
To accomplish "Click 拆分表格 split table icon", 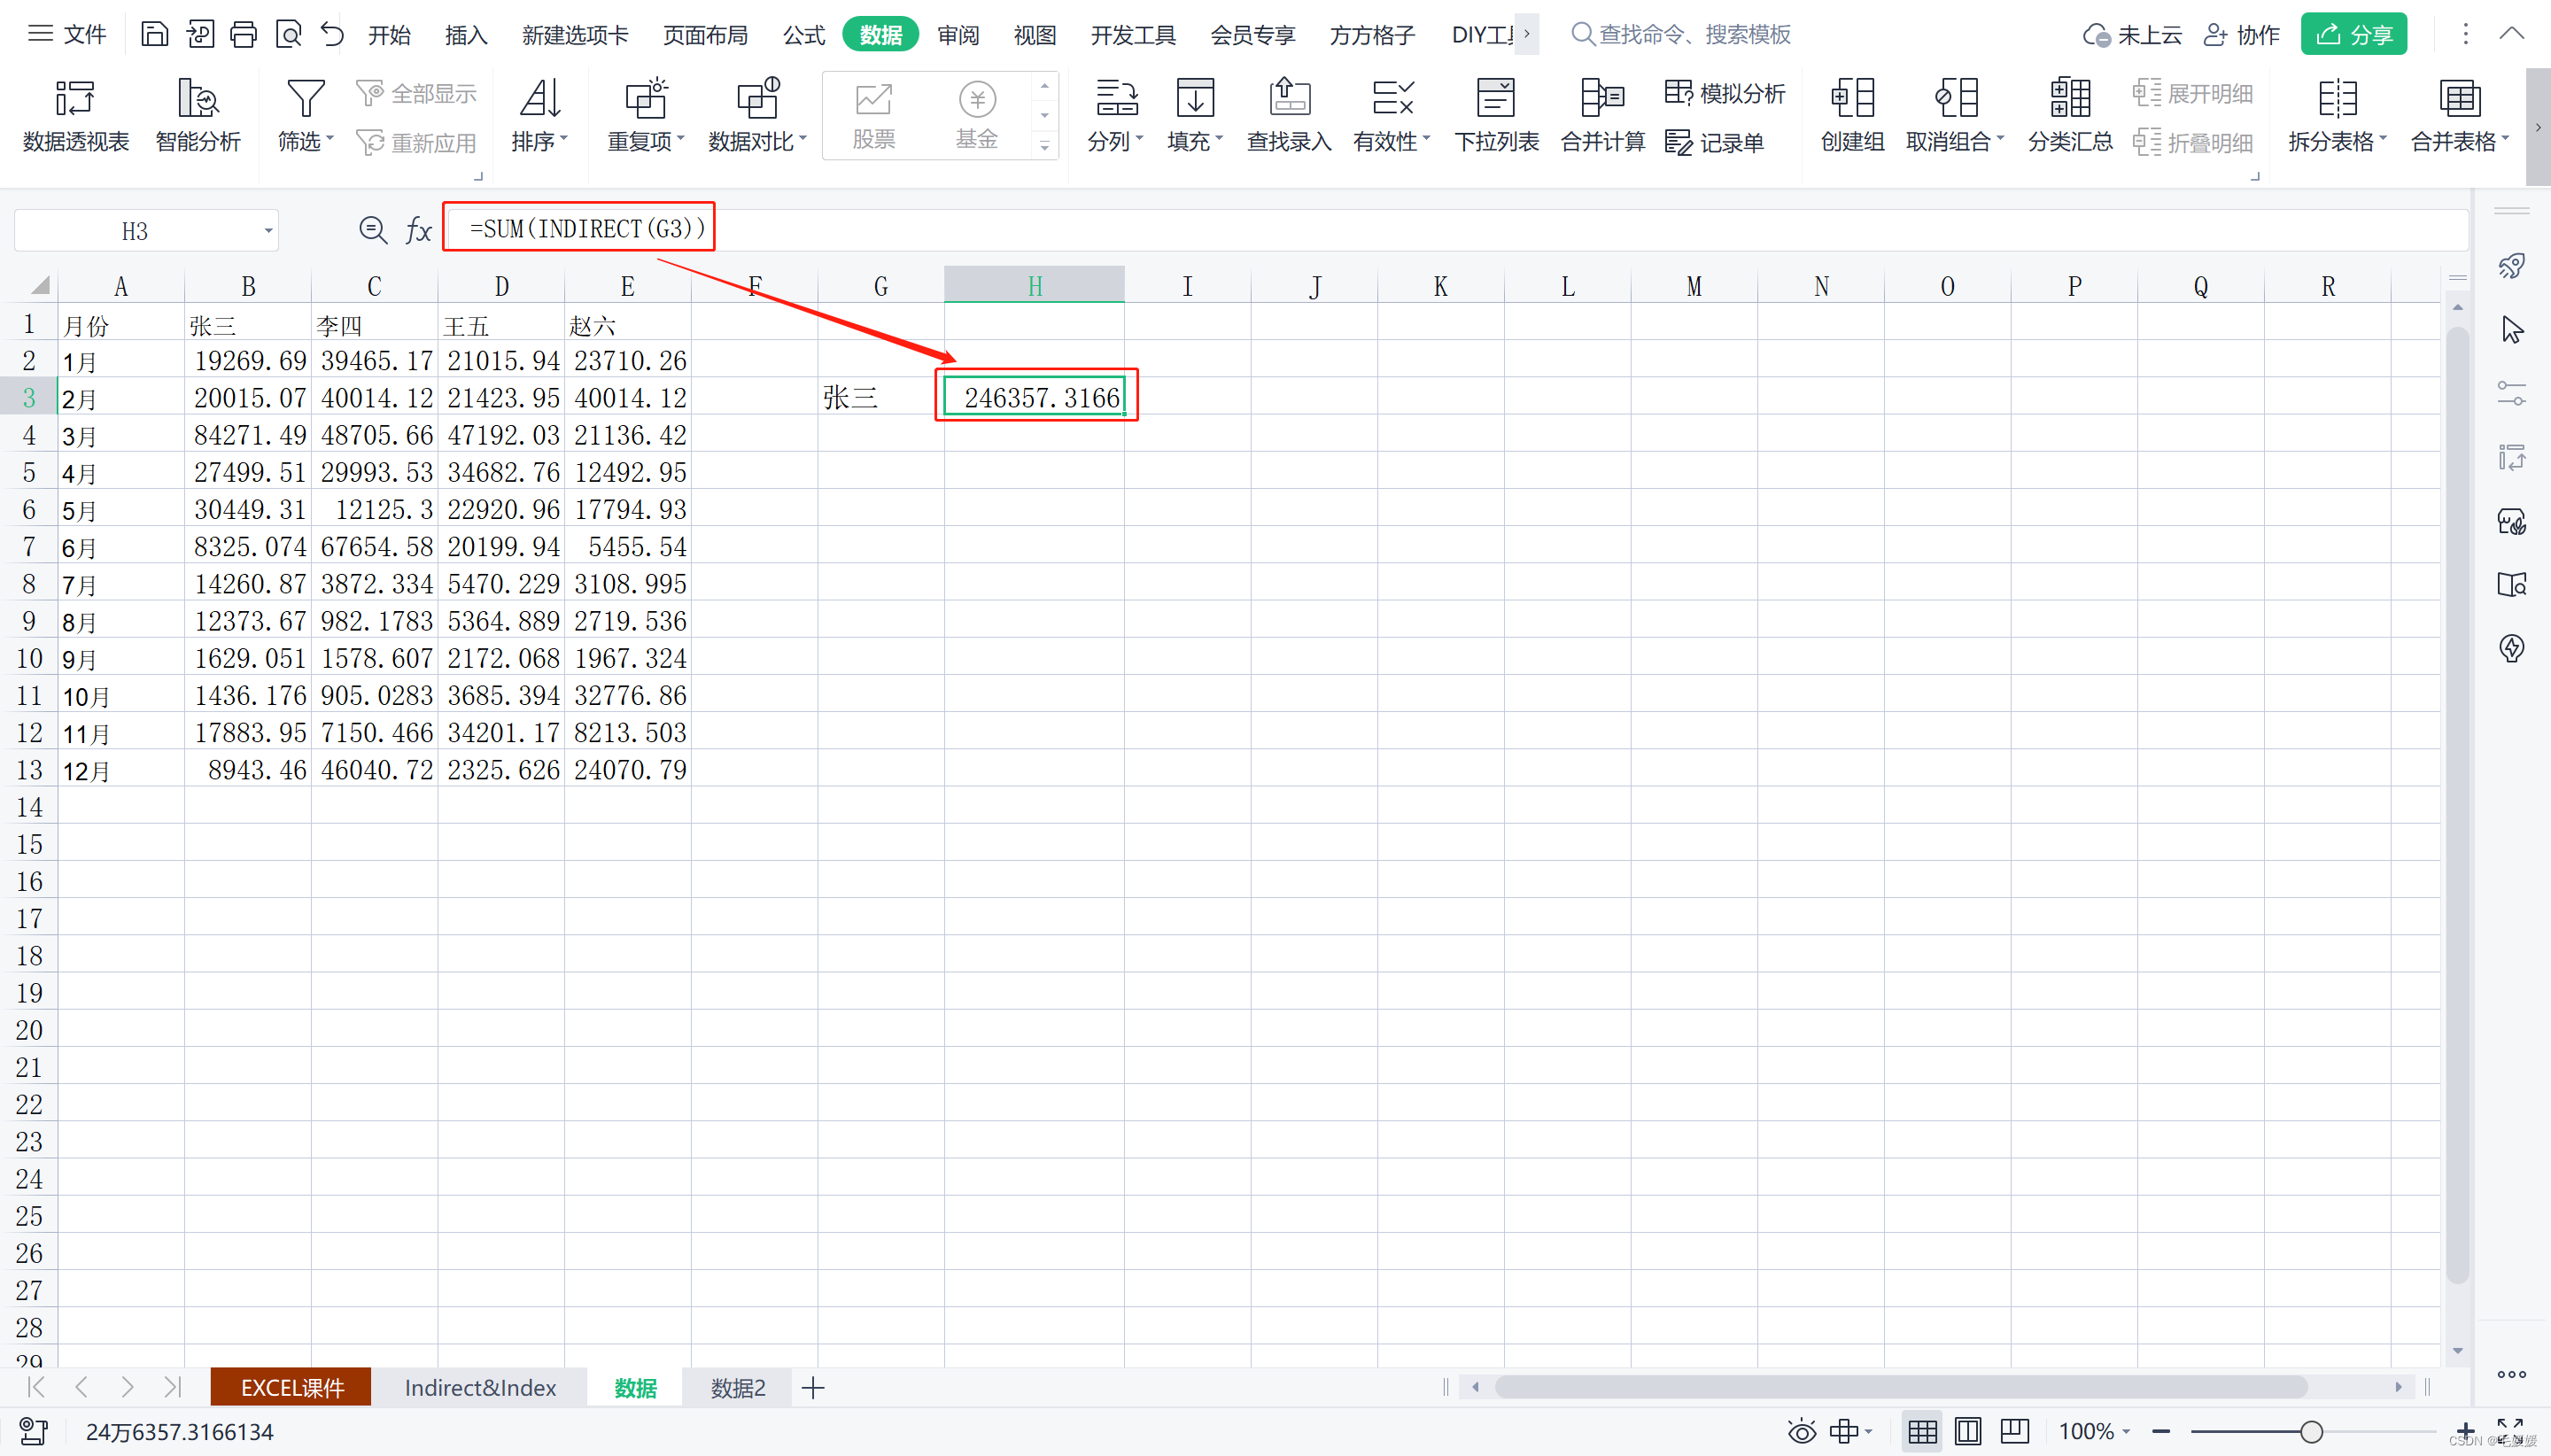I will point(2337,99).
